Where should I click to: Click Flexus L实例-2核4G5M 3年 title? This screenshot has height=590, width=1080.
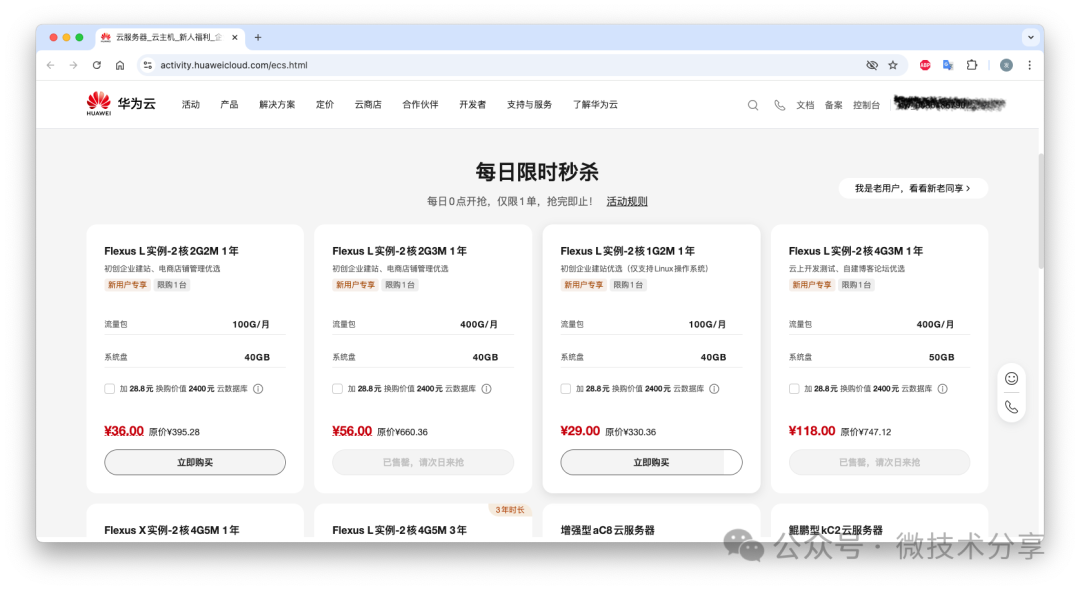click(x=399, y=530)
